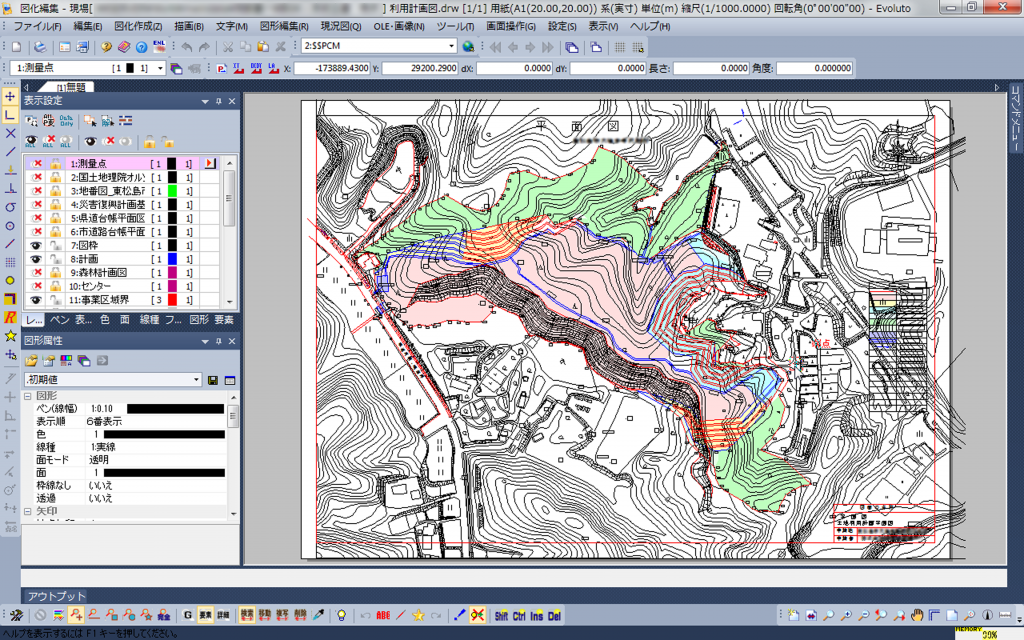Click the green color swatch of layer 3:地番図
This screenshot has width=1024, height=640.
pos(172,190)
